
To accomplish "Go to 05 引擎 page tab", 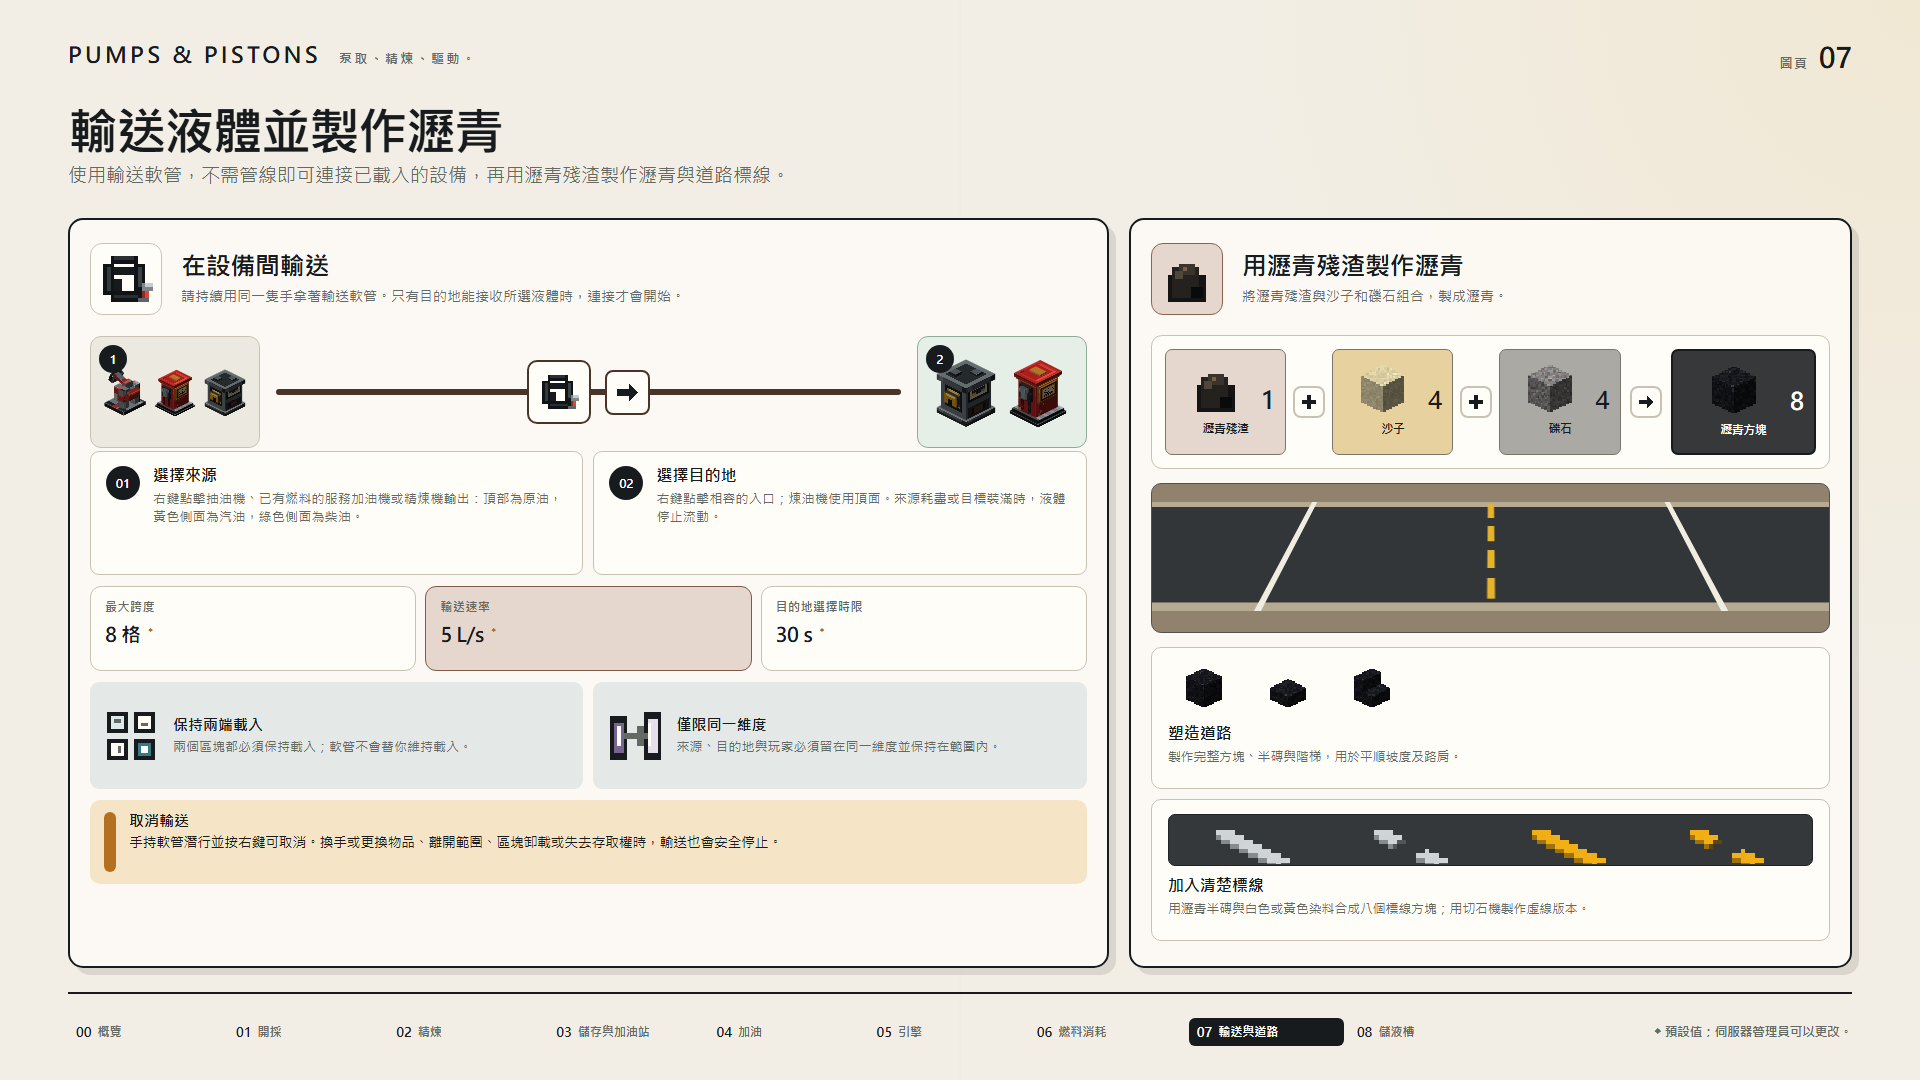I will click(899, 1032).
